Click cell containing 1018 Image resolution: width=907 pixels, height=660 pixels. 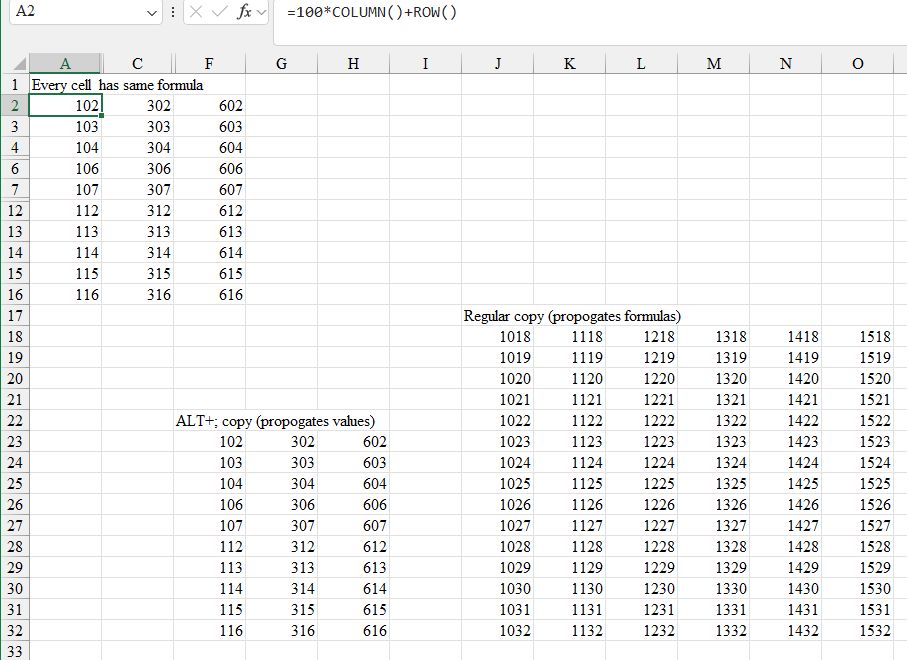point(497,336)
